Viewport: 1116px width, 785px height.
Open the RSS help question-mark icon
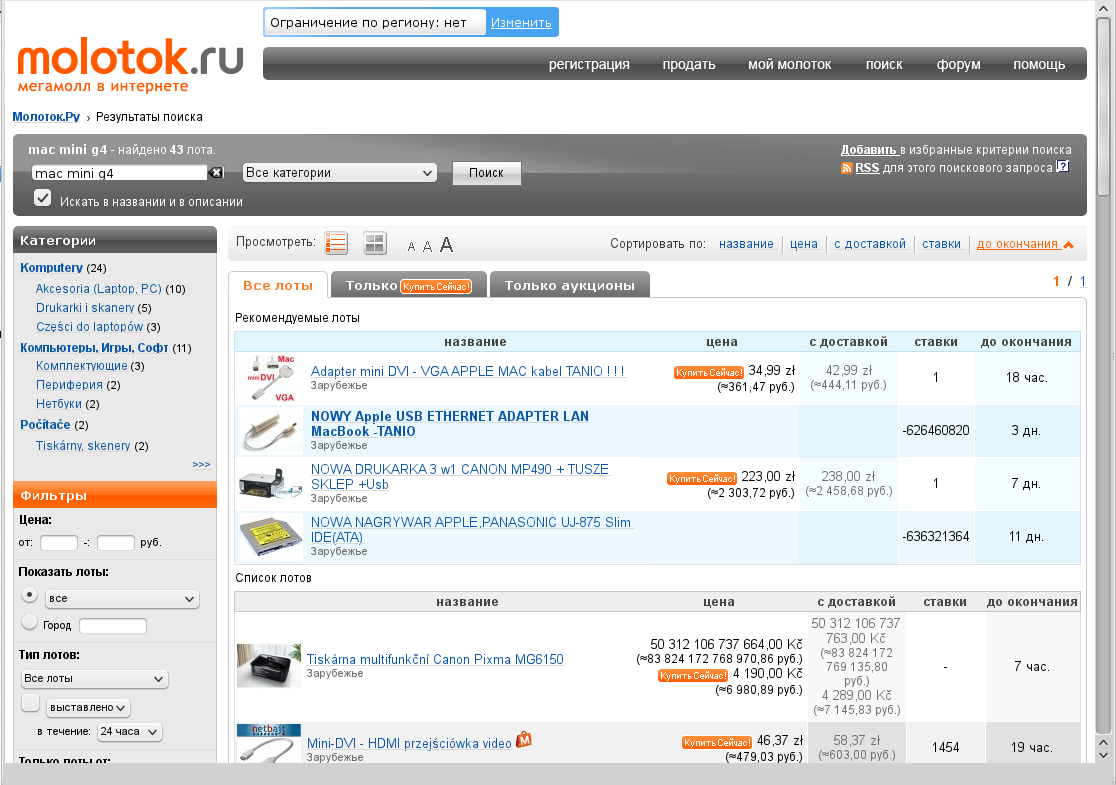(1063, 167)
